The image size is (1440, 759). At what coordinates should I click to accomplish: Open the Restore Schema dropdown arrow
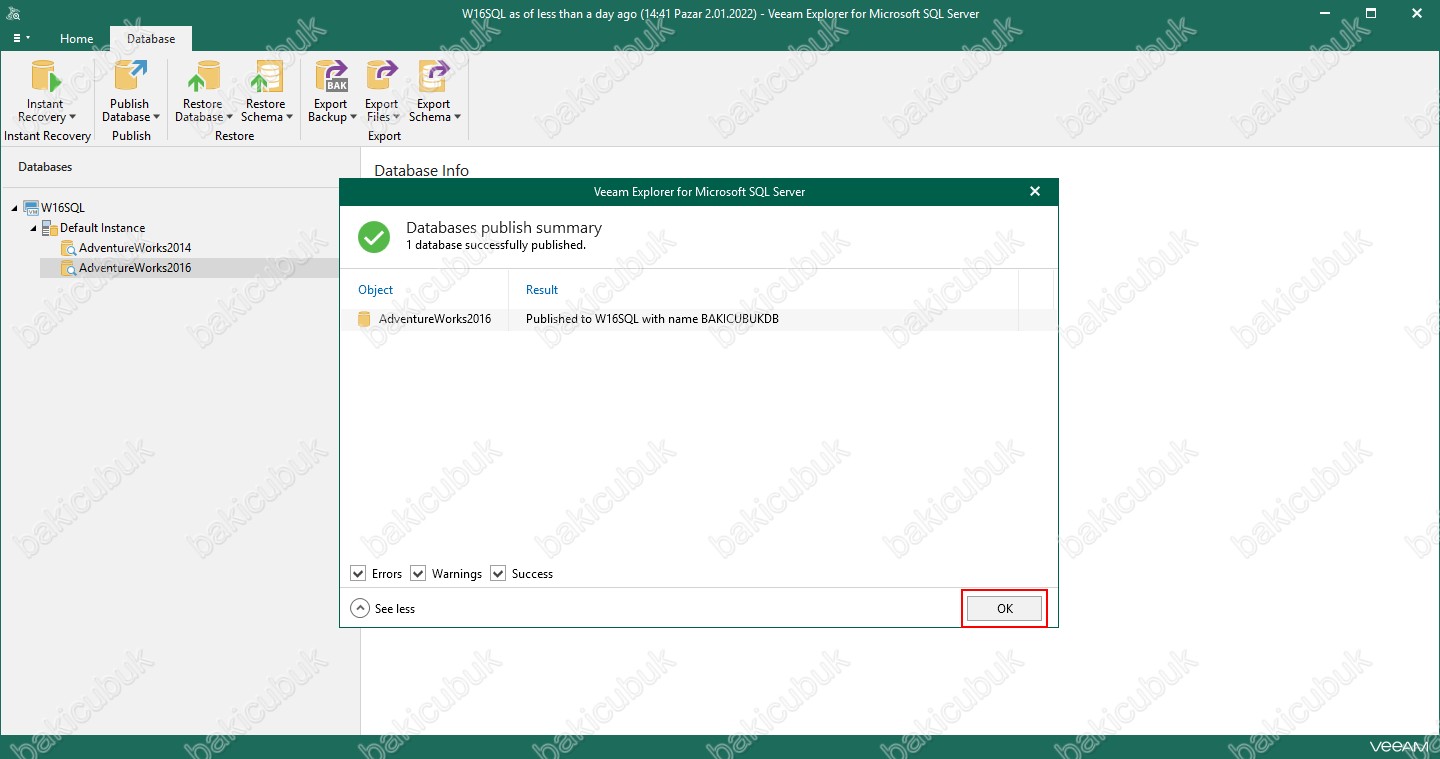click(290, 118)
